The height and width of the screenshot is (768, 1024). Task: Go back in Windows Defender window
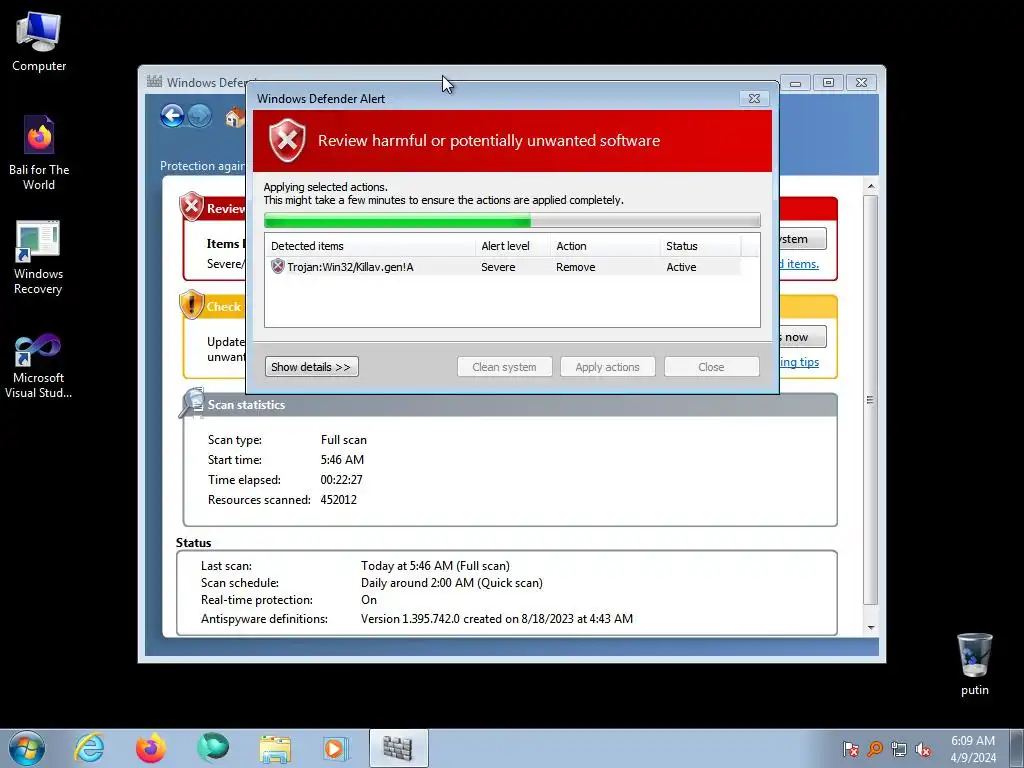tap(172, 116)
